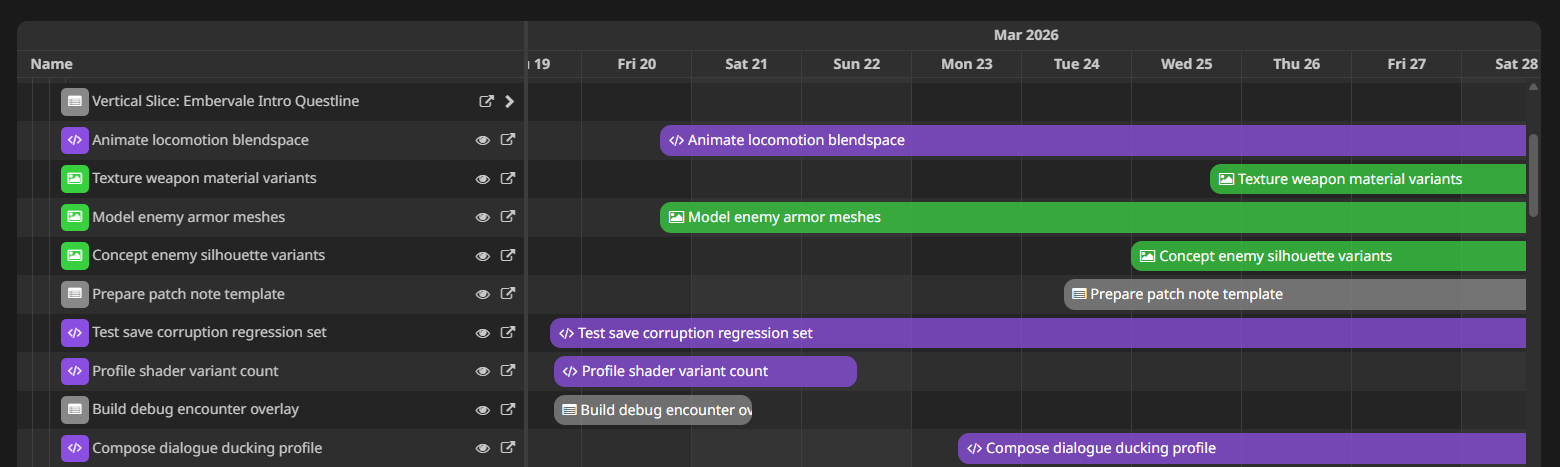Open external link for Animate locomotion blendspace
The image size is (1560, 467).
tap(508, 140)
